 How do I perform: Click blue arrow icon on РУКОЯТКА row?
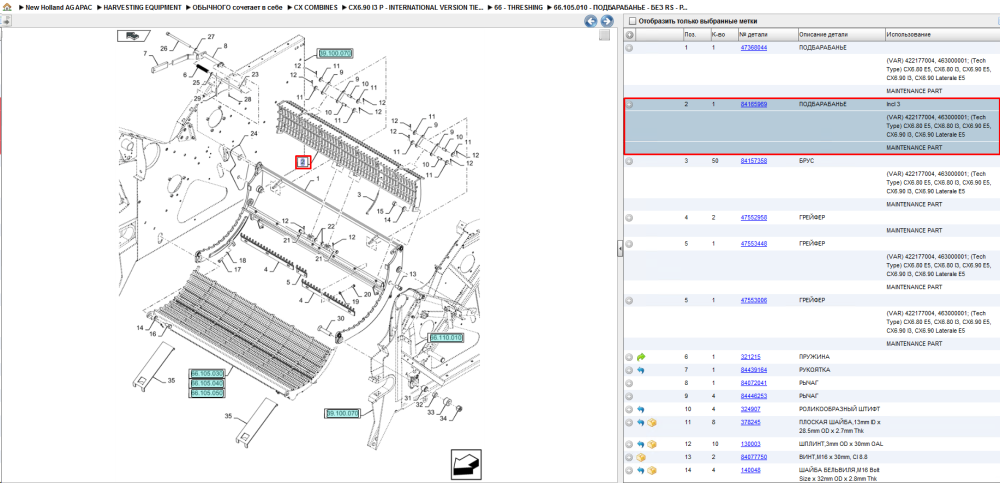coord(641,370)
